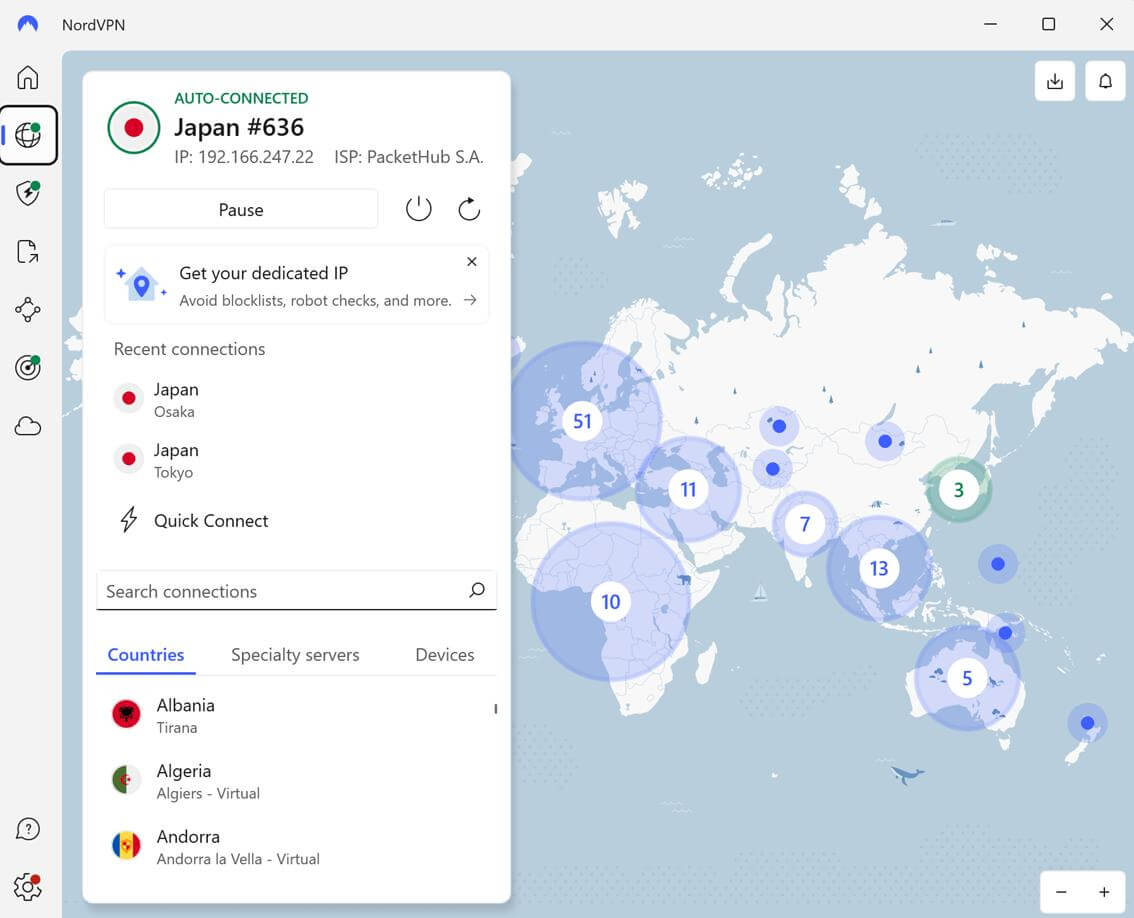This screenshot has height=918, width=1134.
Task: Disconnect using the power icon
Action: pos(418,209)
